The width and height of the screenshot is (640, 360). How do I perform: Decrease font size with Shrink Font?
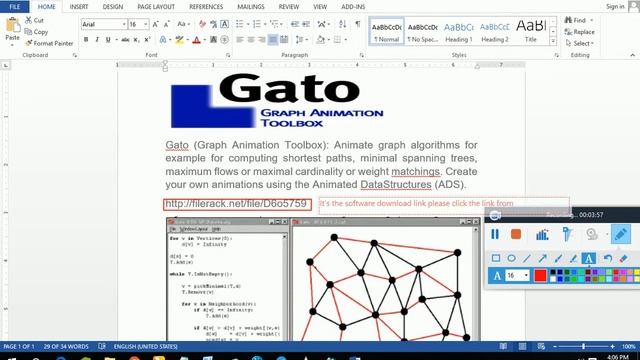click(x=167, y=24)
